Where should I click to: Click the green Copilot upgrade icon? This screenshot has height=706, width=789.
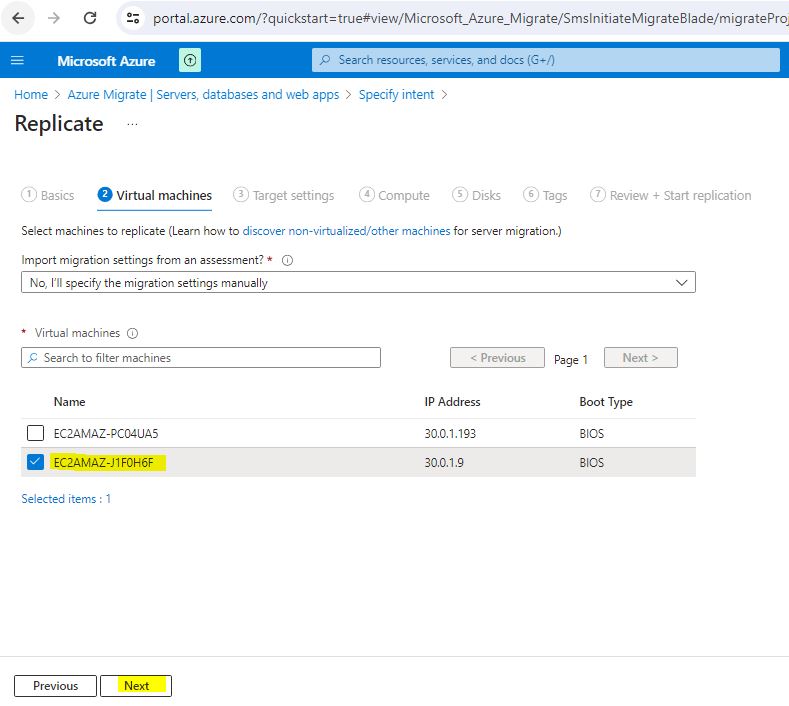(190, 61)
